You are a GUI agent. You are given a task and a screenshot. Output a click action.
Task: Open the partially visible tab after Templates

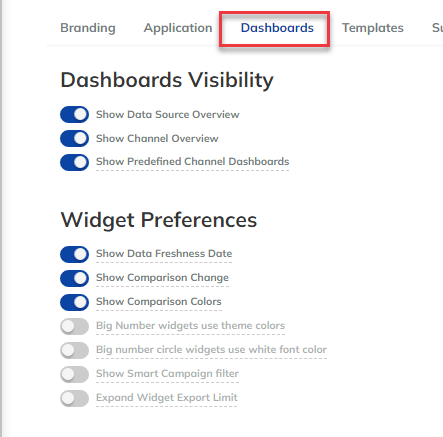[x=437, y=28]
